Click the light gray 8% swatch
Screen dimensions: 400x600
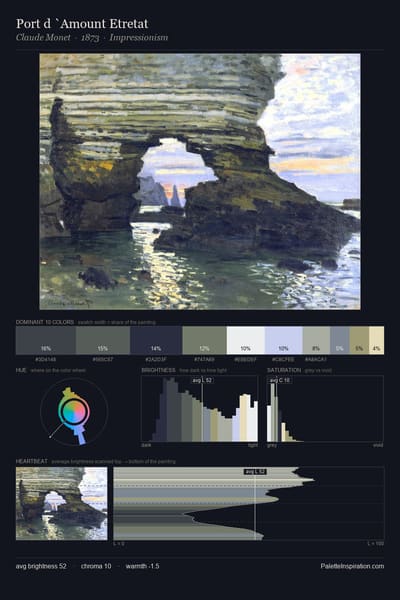(x=316, y=340)
